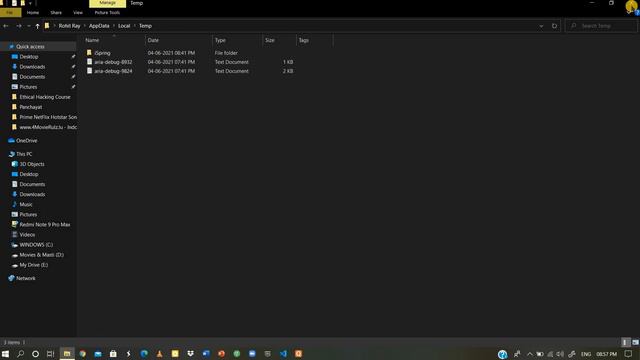
Task: Open Documents under This PC
Action: (32, 184)
